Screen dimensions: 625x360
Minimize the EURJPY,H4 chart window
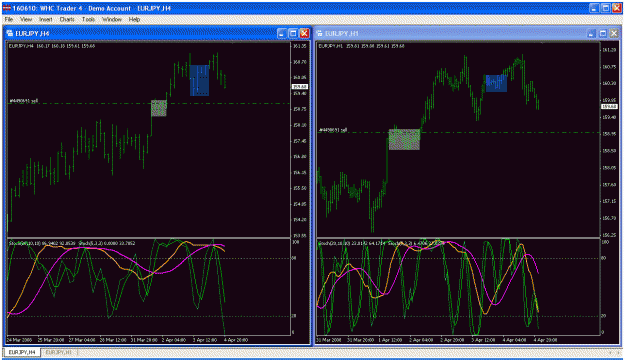[282, 33]
